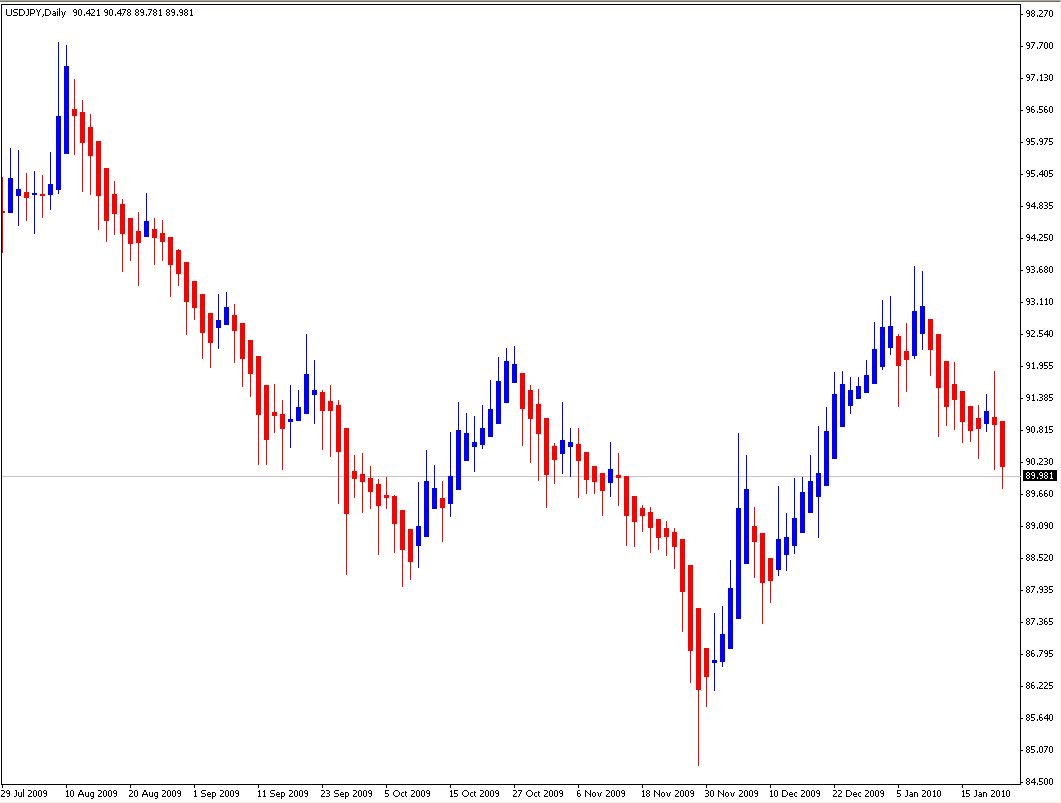
Task: Click the 87.935 price axis label
Action: click(1039, 590)
